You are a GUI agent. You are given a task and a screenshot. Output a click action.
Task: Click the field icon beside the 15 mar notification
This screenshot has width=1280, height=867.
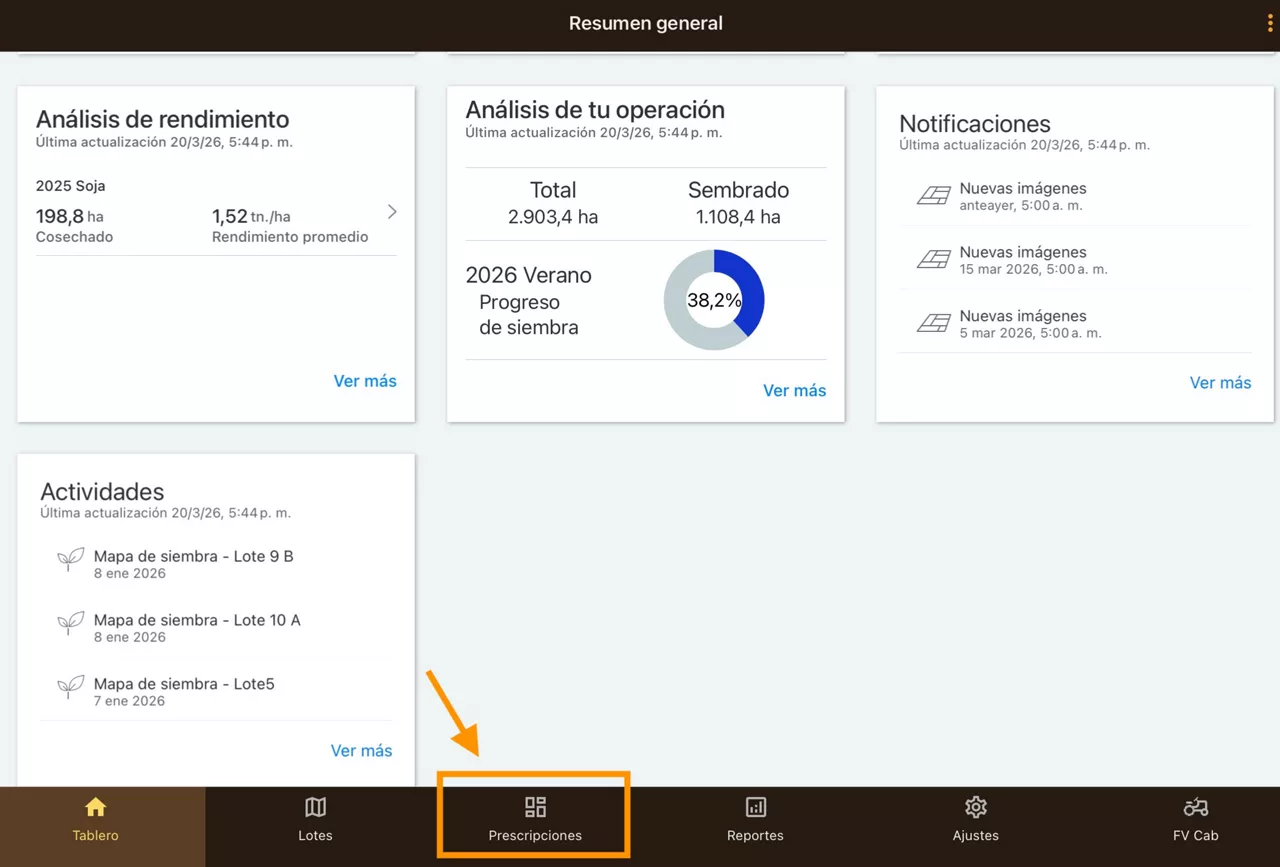(933, 260)
